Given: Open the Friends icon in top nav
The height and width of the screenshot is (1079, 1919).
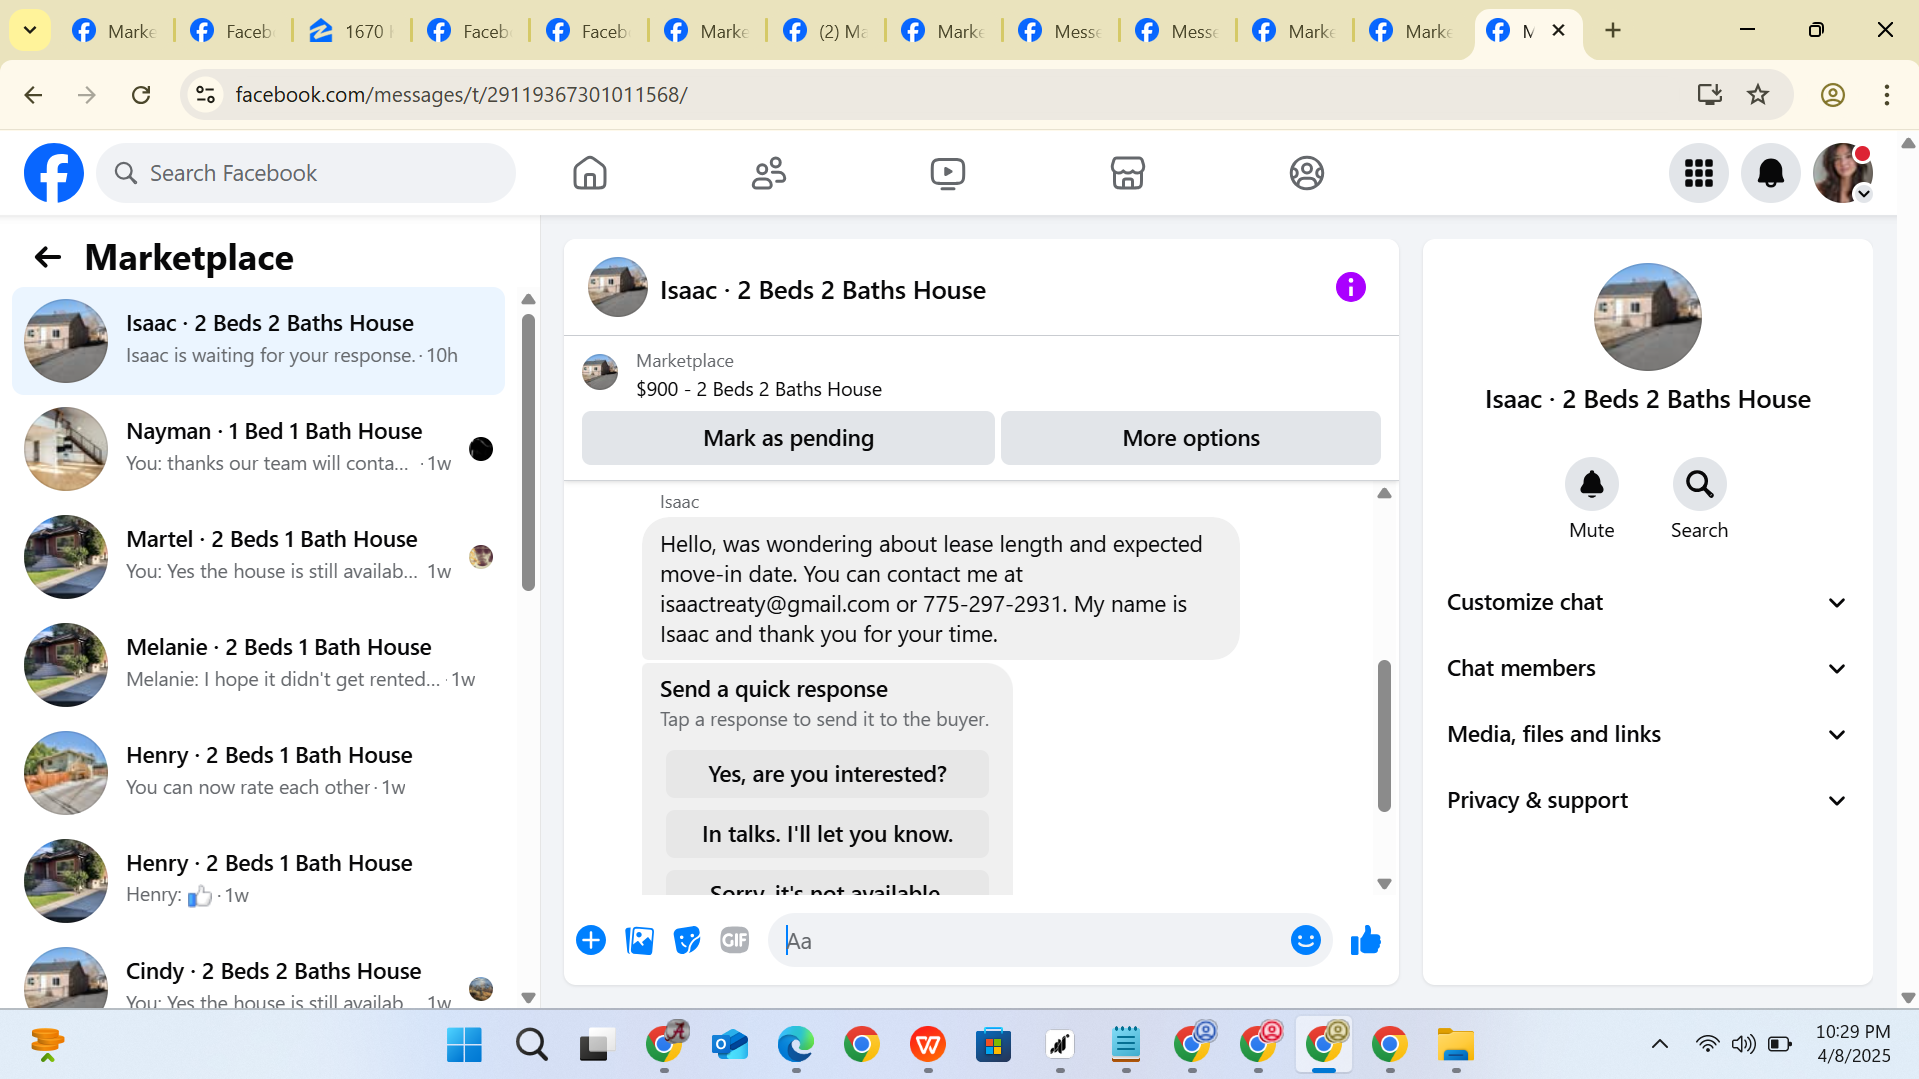Looking at the screenshot, I should [768, 173].
